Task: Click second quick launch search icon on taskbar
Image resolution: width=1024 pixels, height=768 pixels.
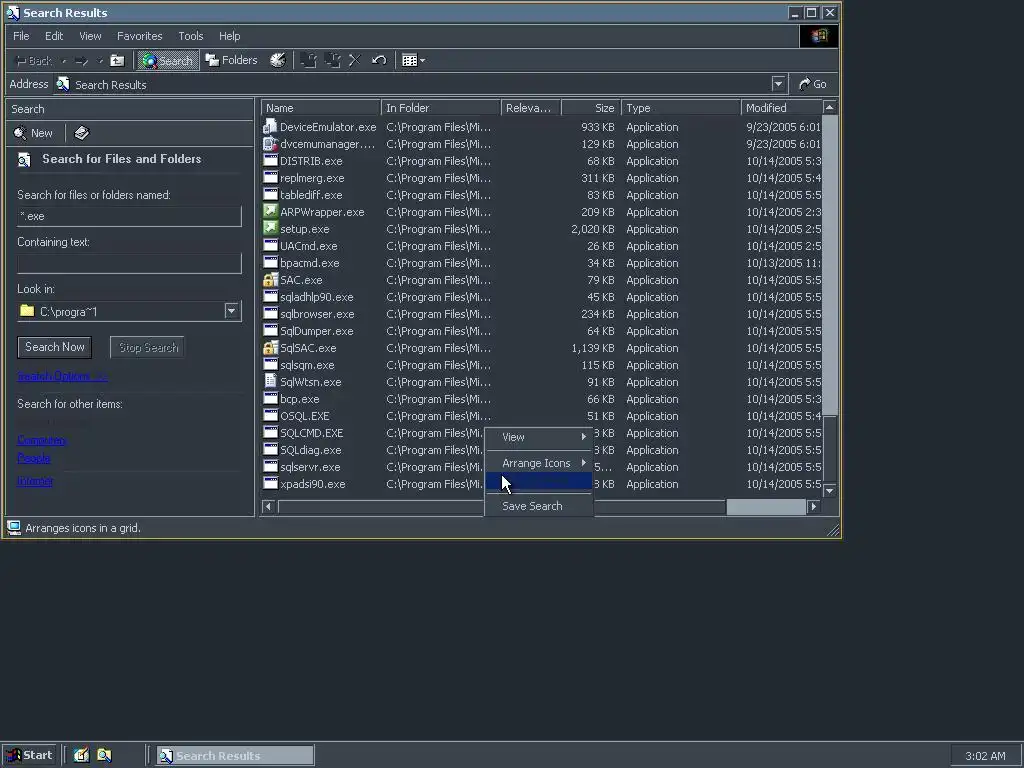Action: [x=104, y=755]
